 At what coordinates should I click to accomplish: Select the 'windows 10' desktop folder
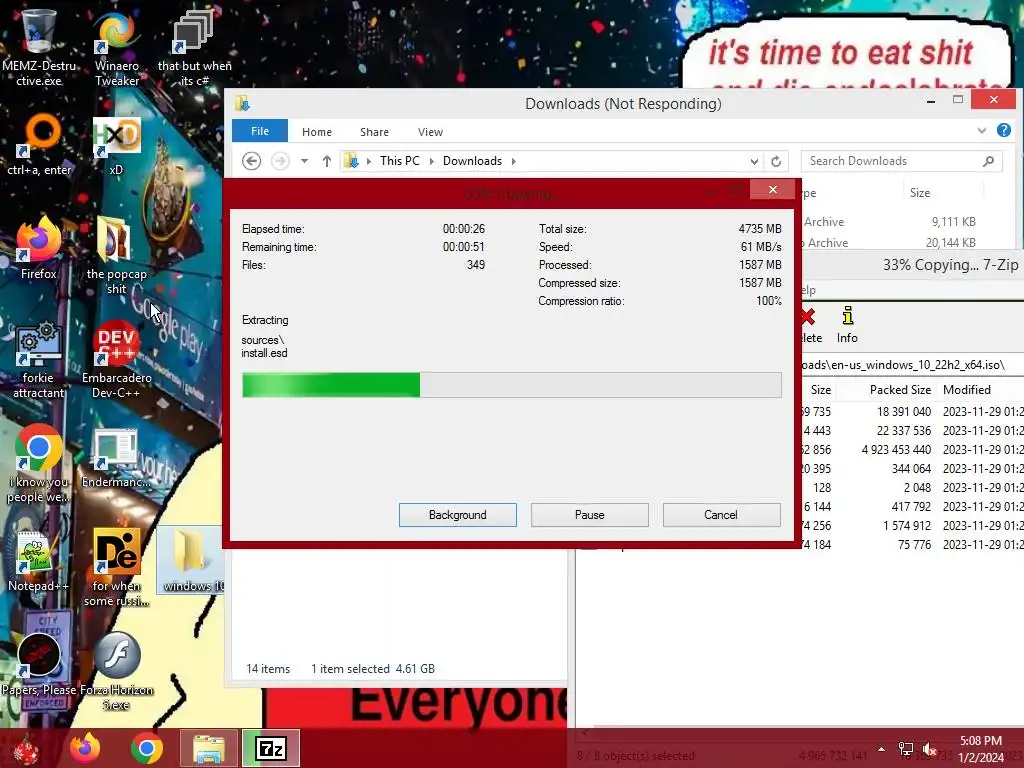tap(191, 560)
